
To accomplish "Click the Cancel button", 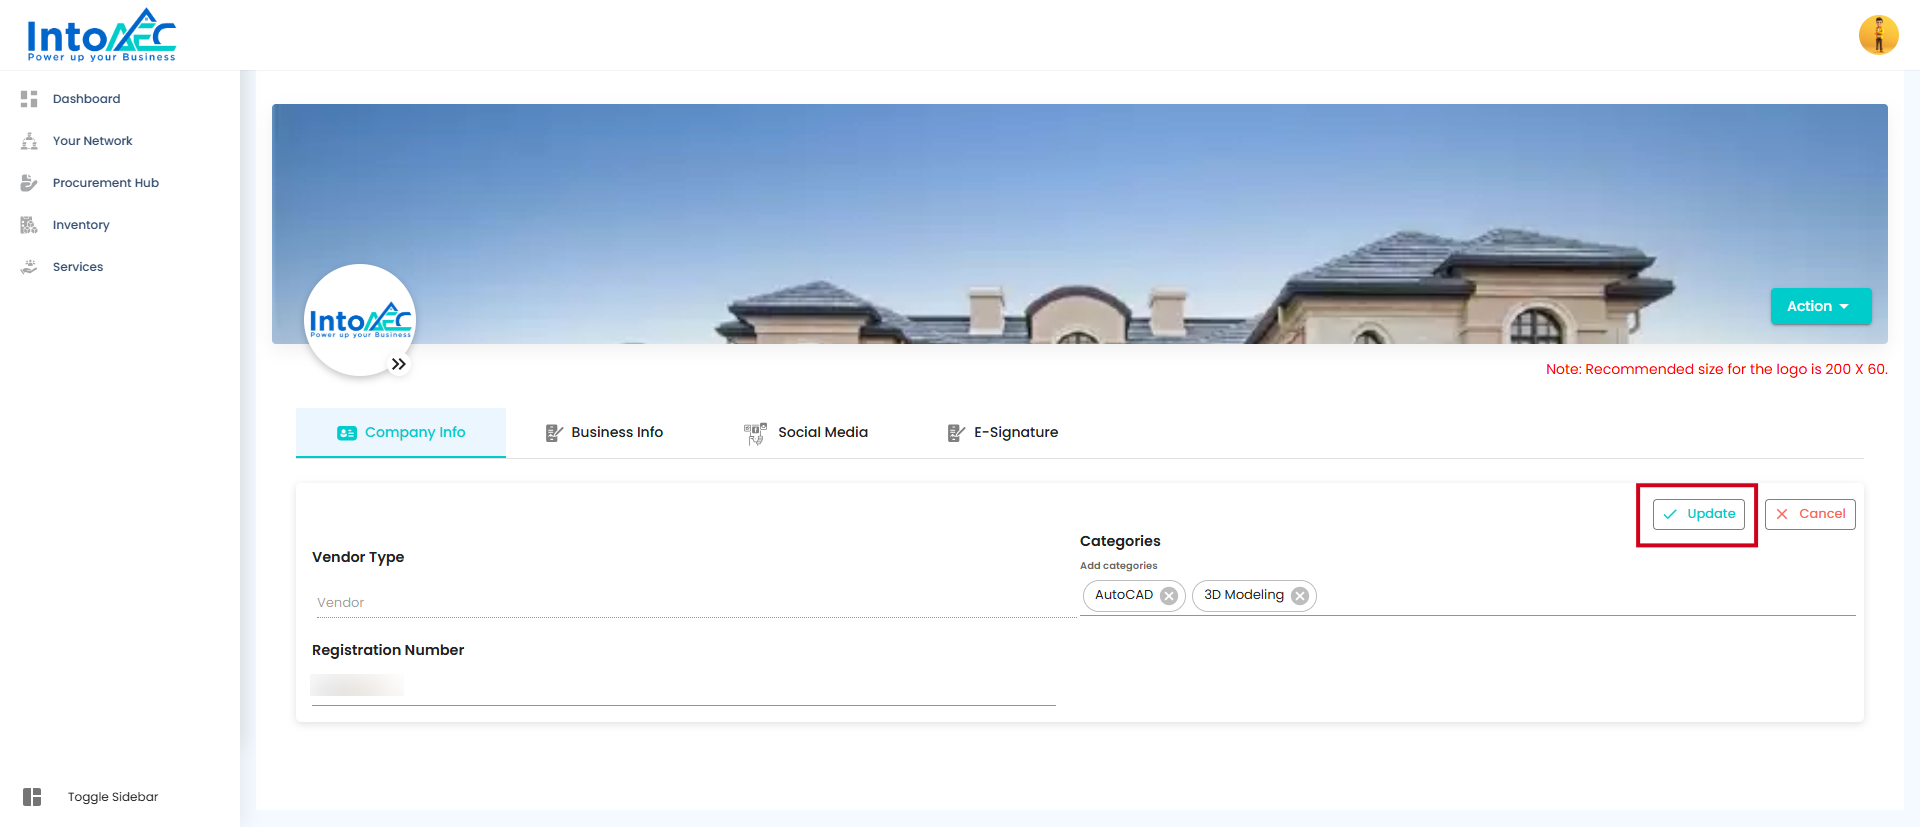I will (1810, 514).
